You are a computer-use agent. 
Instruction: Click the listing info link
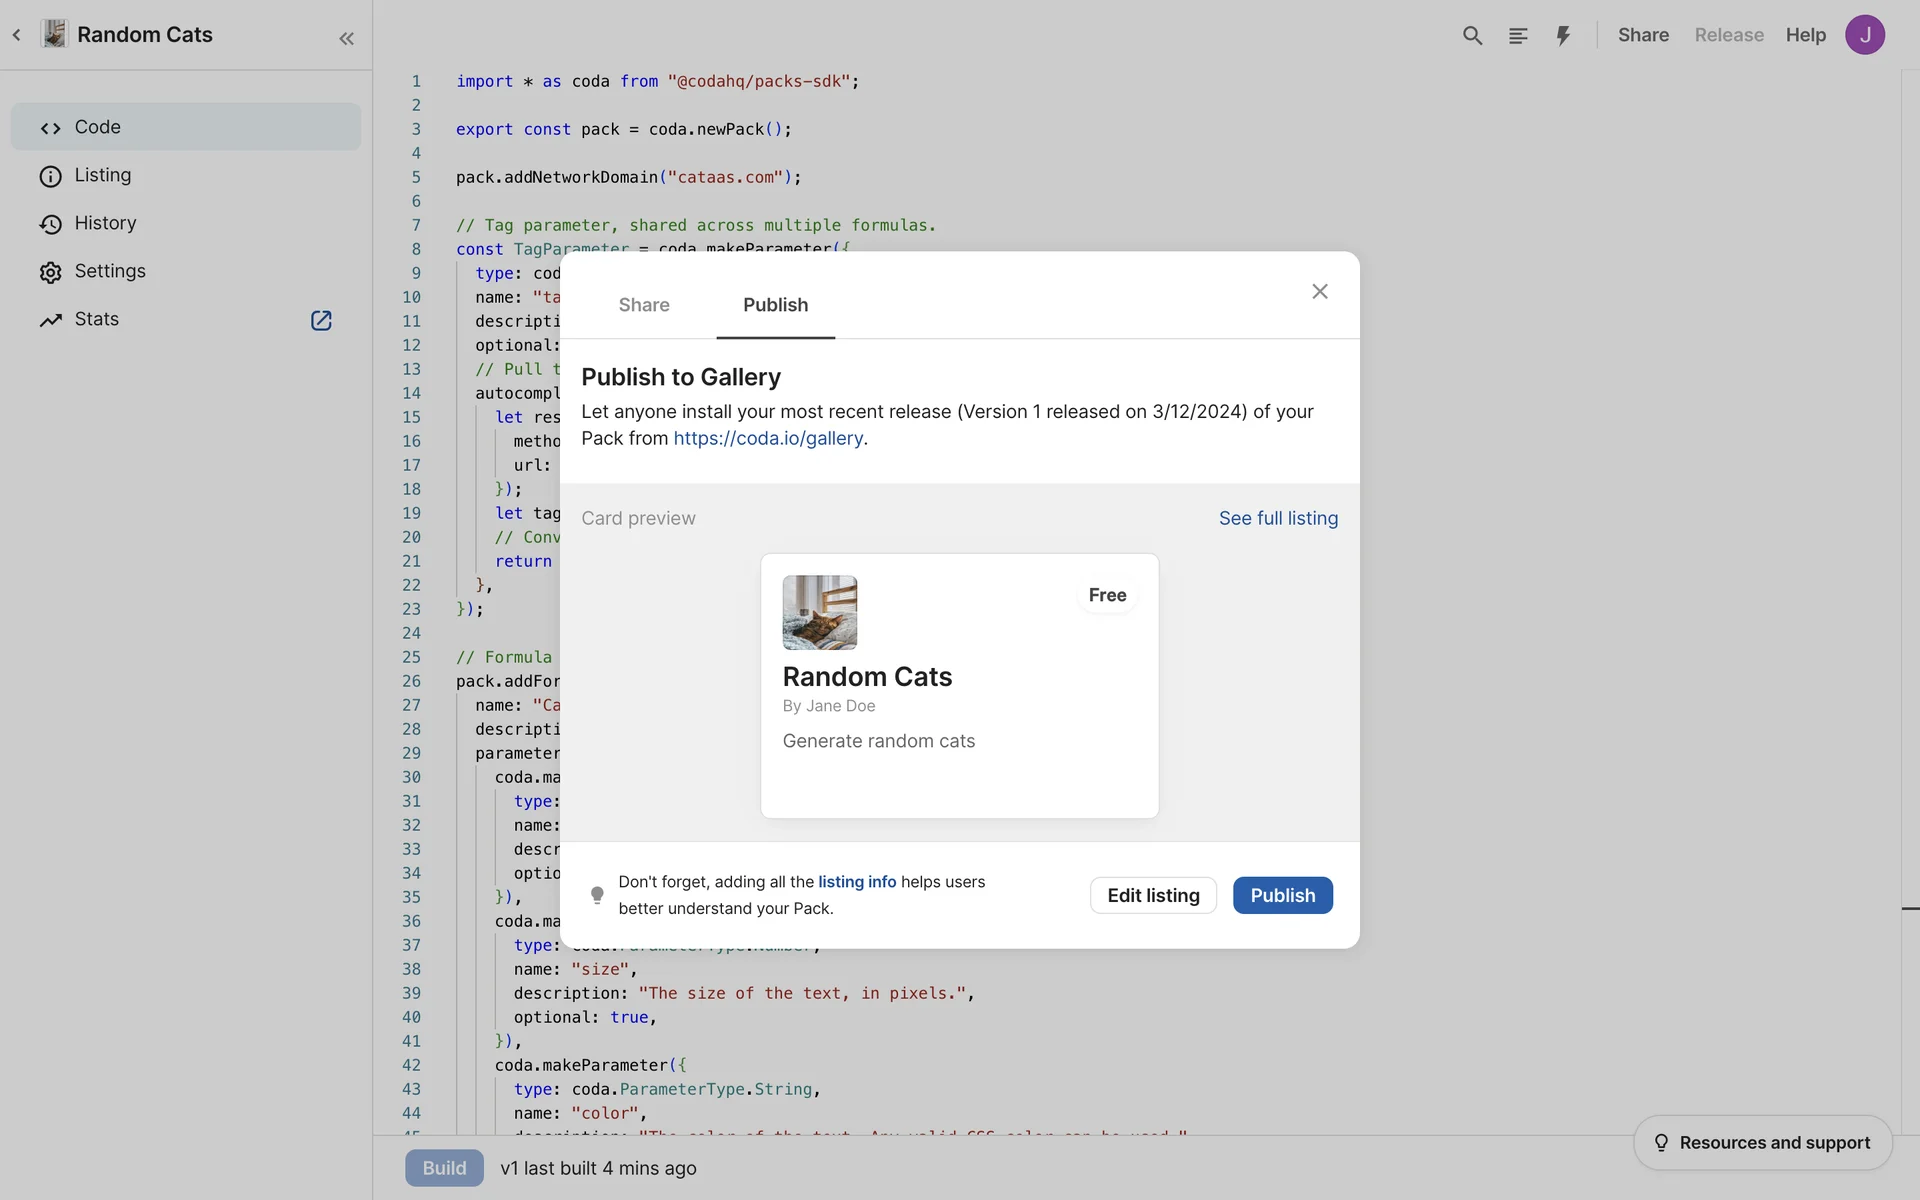click(x=857, y=882)
